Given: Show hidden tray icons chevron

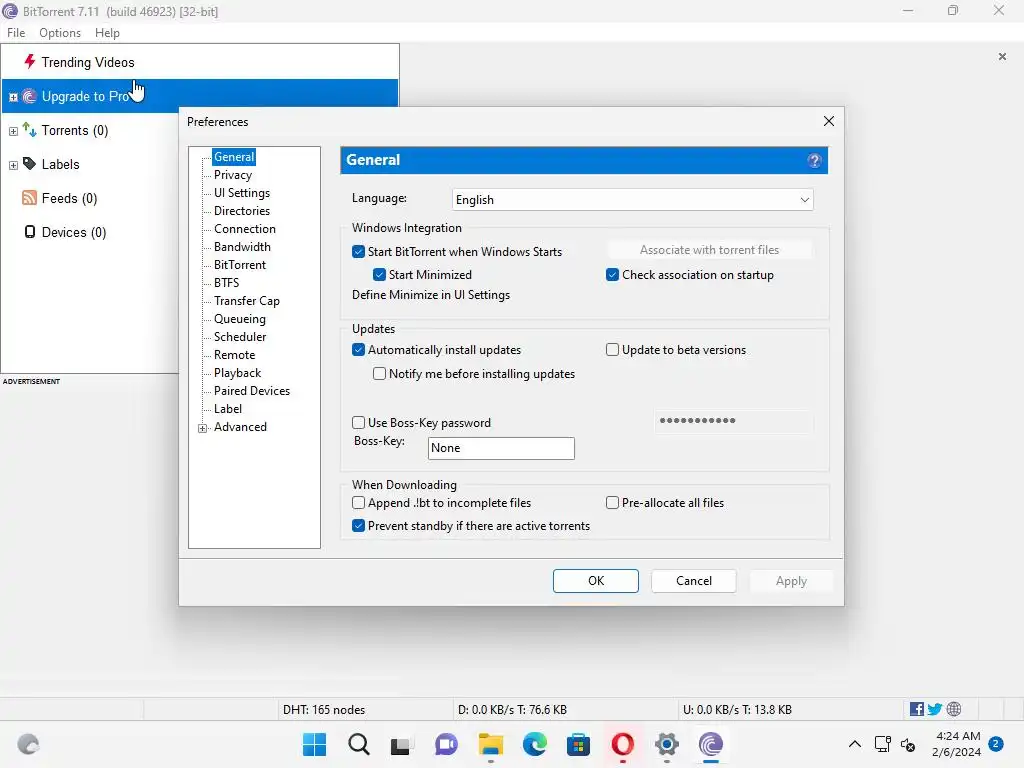Looking at the screenshot, I should click(x=854, y=744).
